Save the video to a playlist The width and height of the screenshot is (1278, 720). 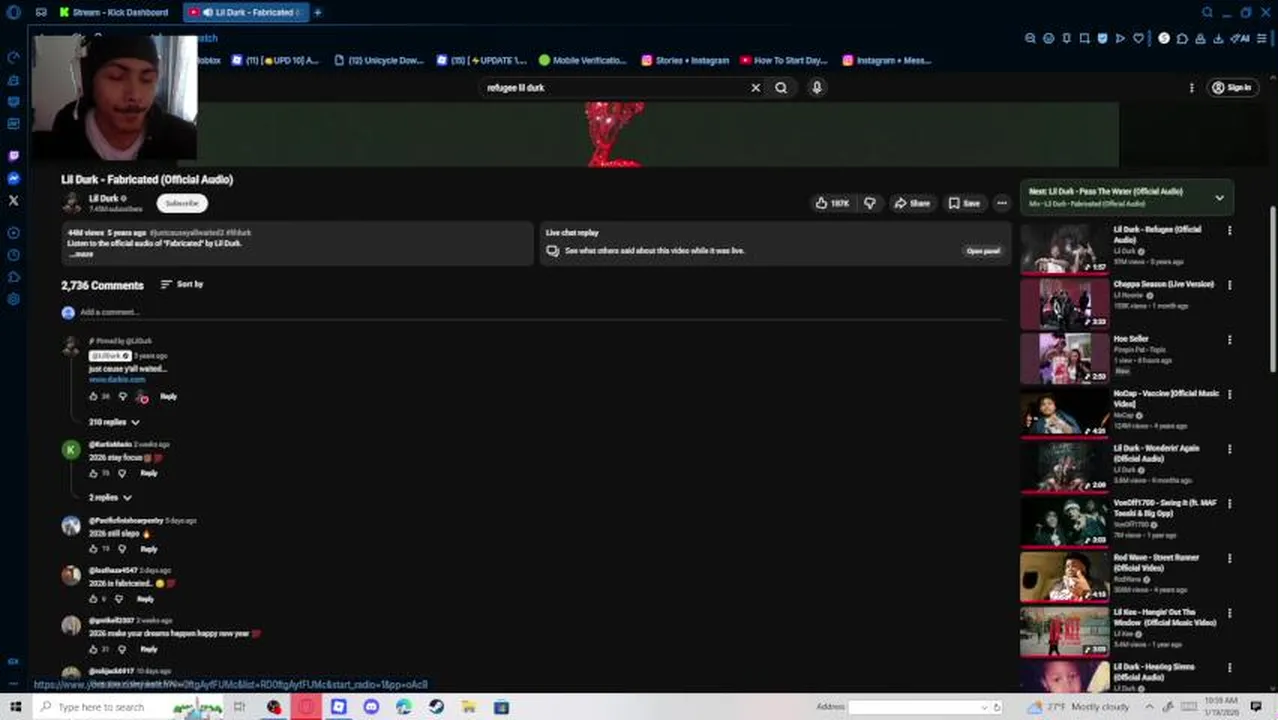(x=965, y=203)
